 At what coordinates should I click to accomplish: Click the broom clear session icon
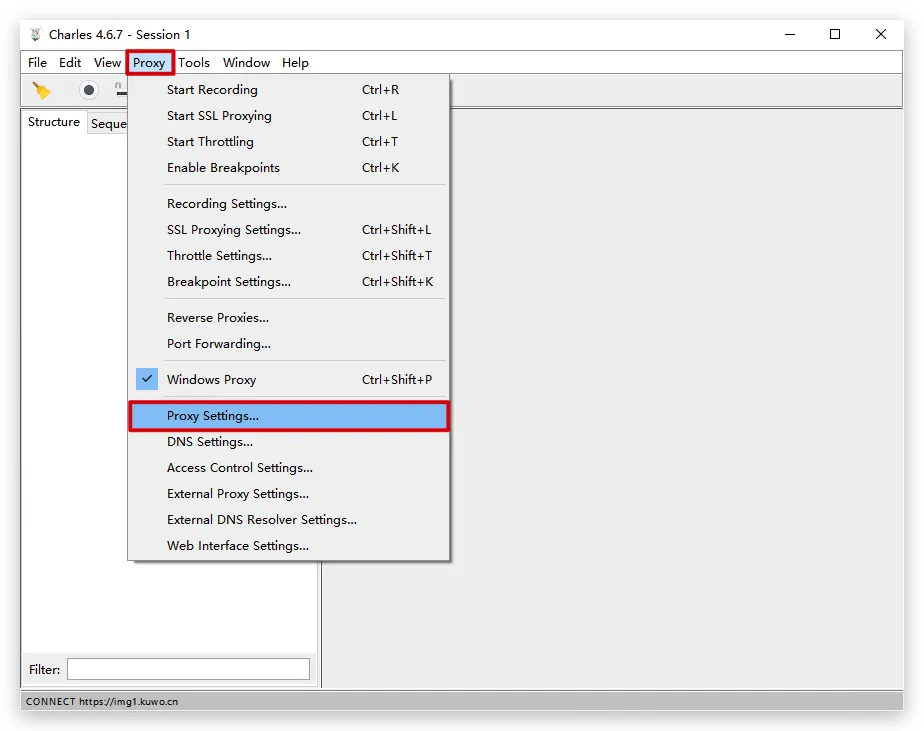pyautogui.click(x=42, y=91)
